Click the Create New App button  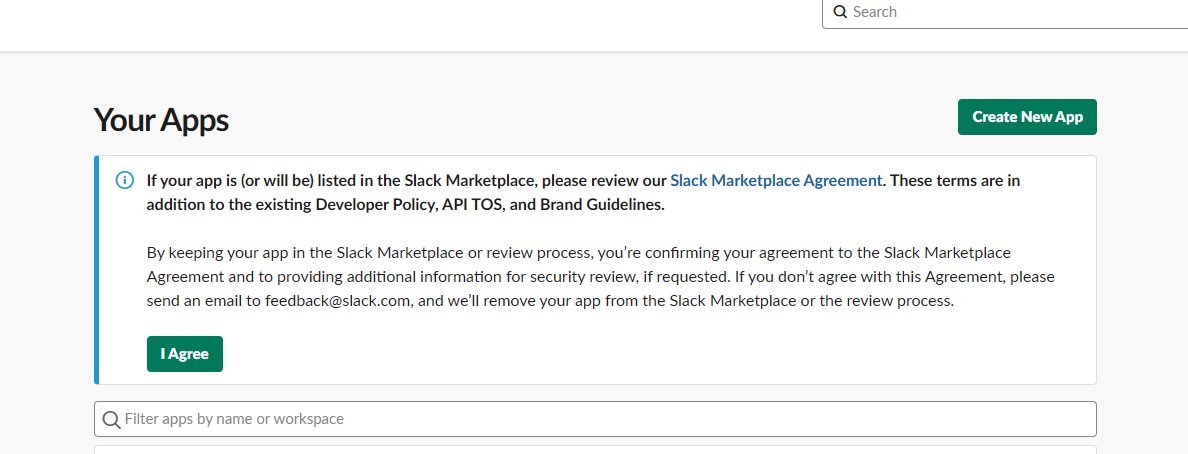1027,117
